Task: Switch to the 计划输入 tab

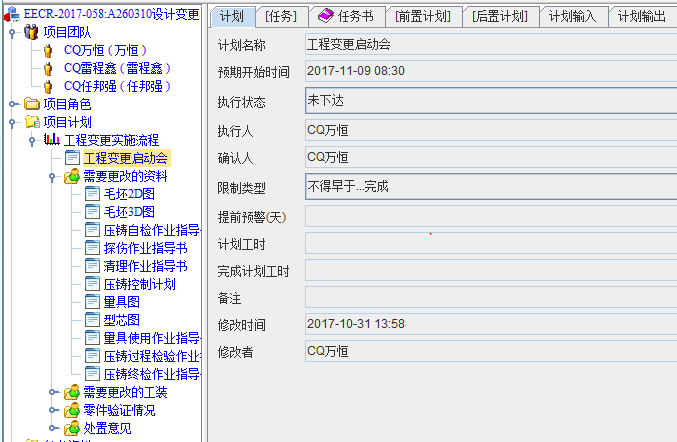Action: coord(573,16)
